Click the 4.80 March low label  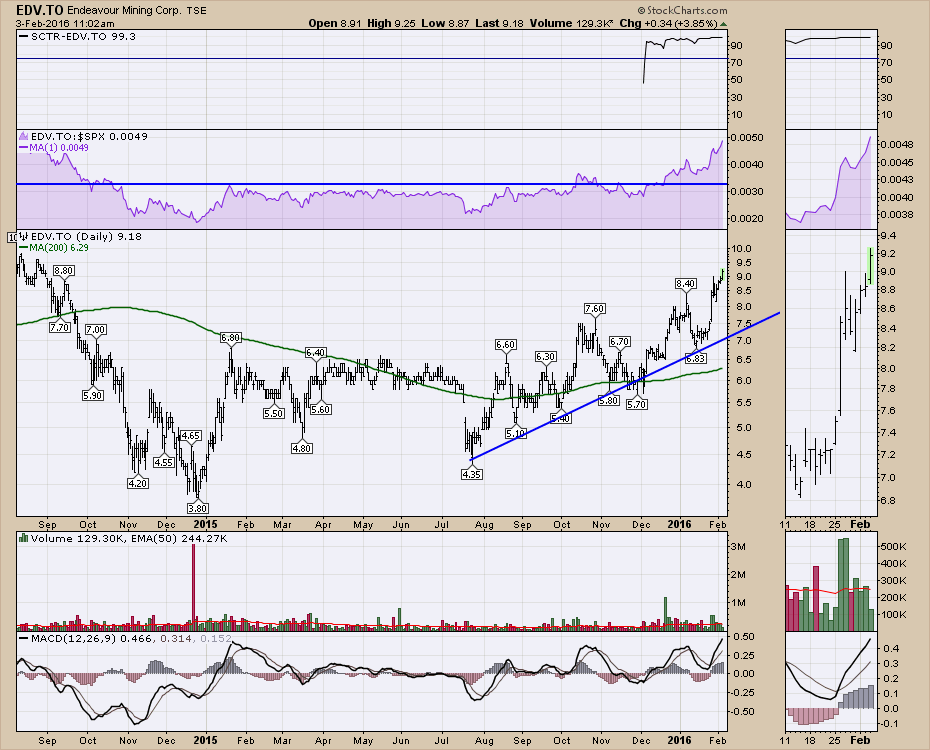(x=302, y=448)
